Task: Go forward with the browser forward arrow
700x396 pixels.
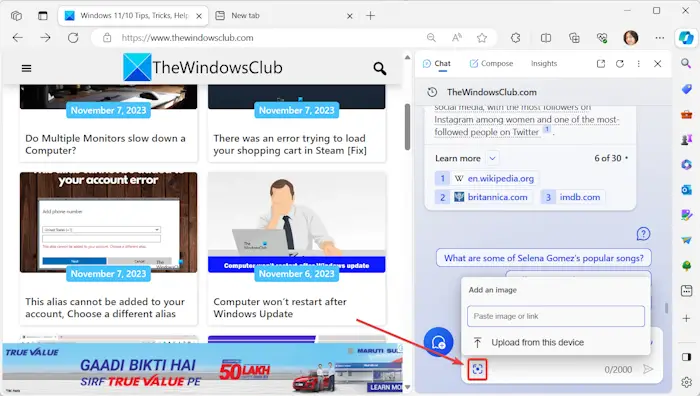Action: (45, 38)
